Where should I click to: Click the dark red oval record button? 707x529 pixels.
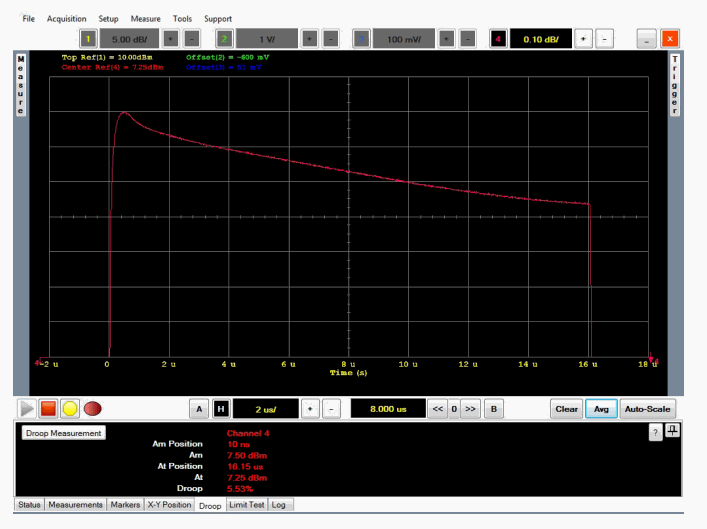click(x=93, y=409)
